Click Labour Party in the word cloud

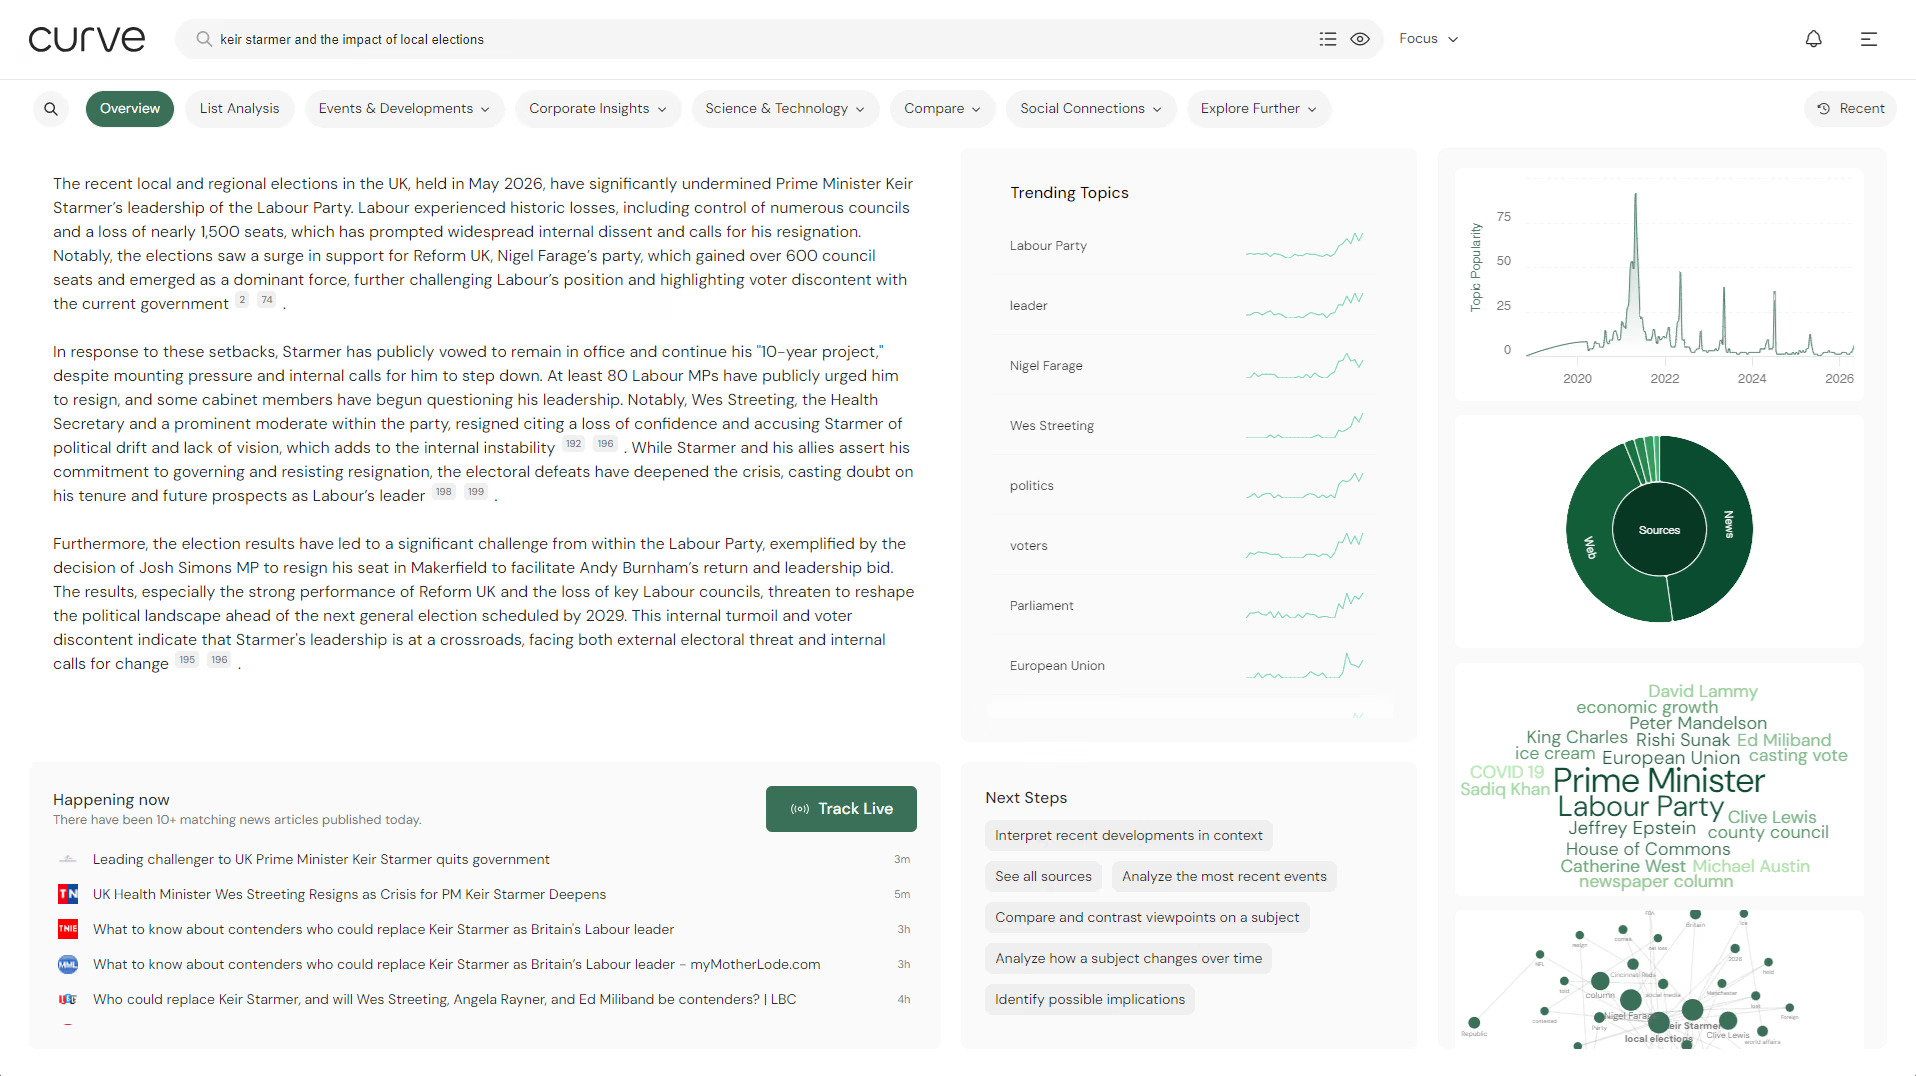pos(1640,807)
